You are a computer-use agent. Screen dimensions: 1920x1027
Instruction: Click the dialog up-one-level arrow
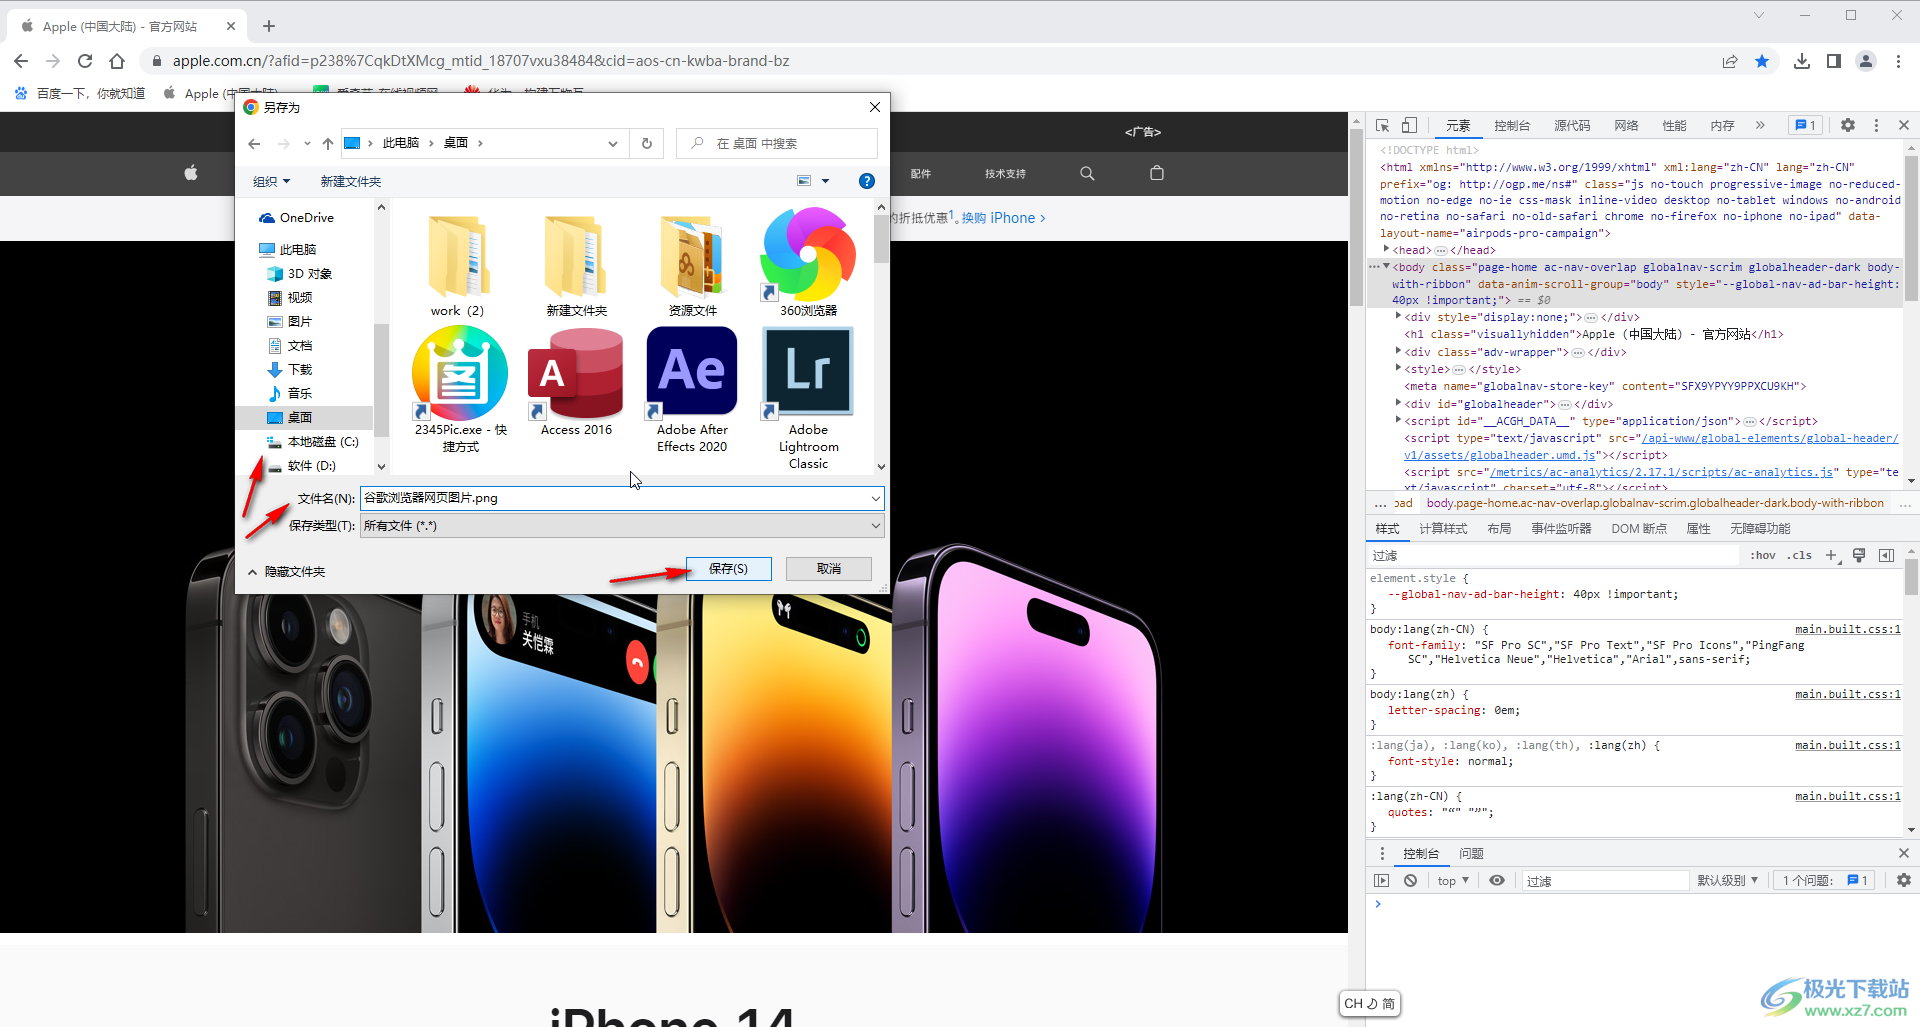pyautogui.click(x=328, y=143)
